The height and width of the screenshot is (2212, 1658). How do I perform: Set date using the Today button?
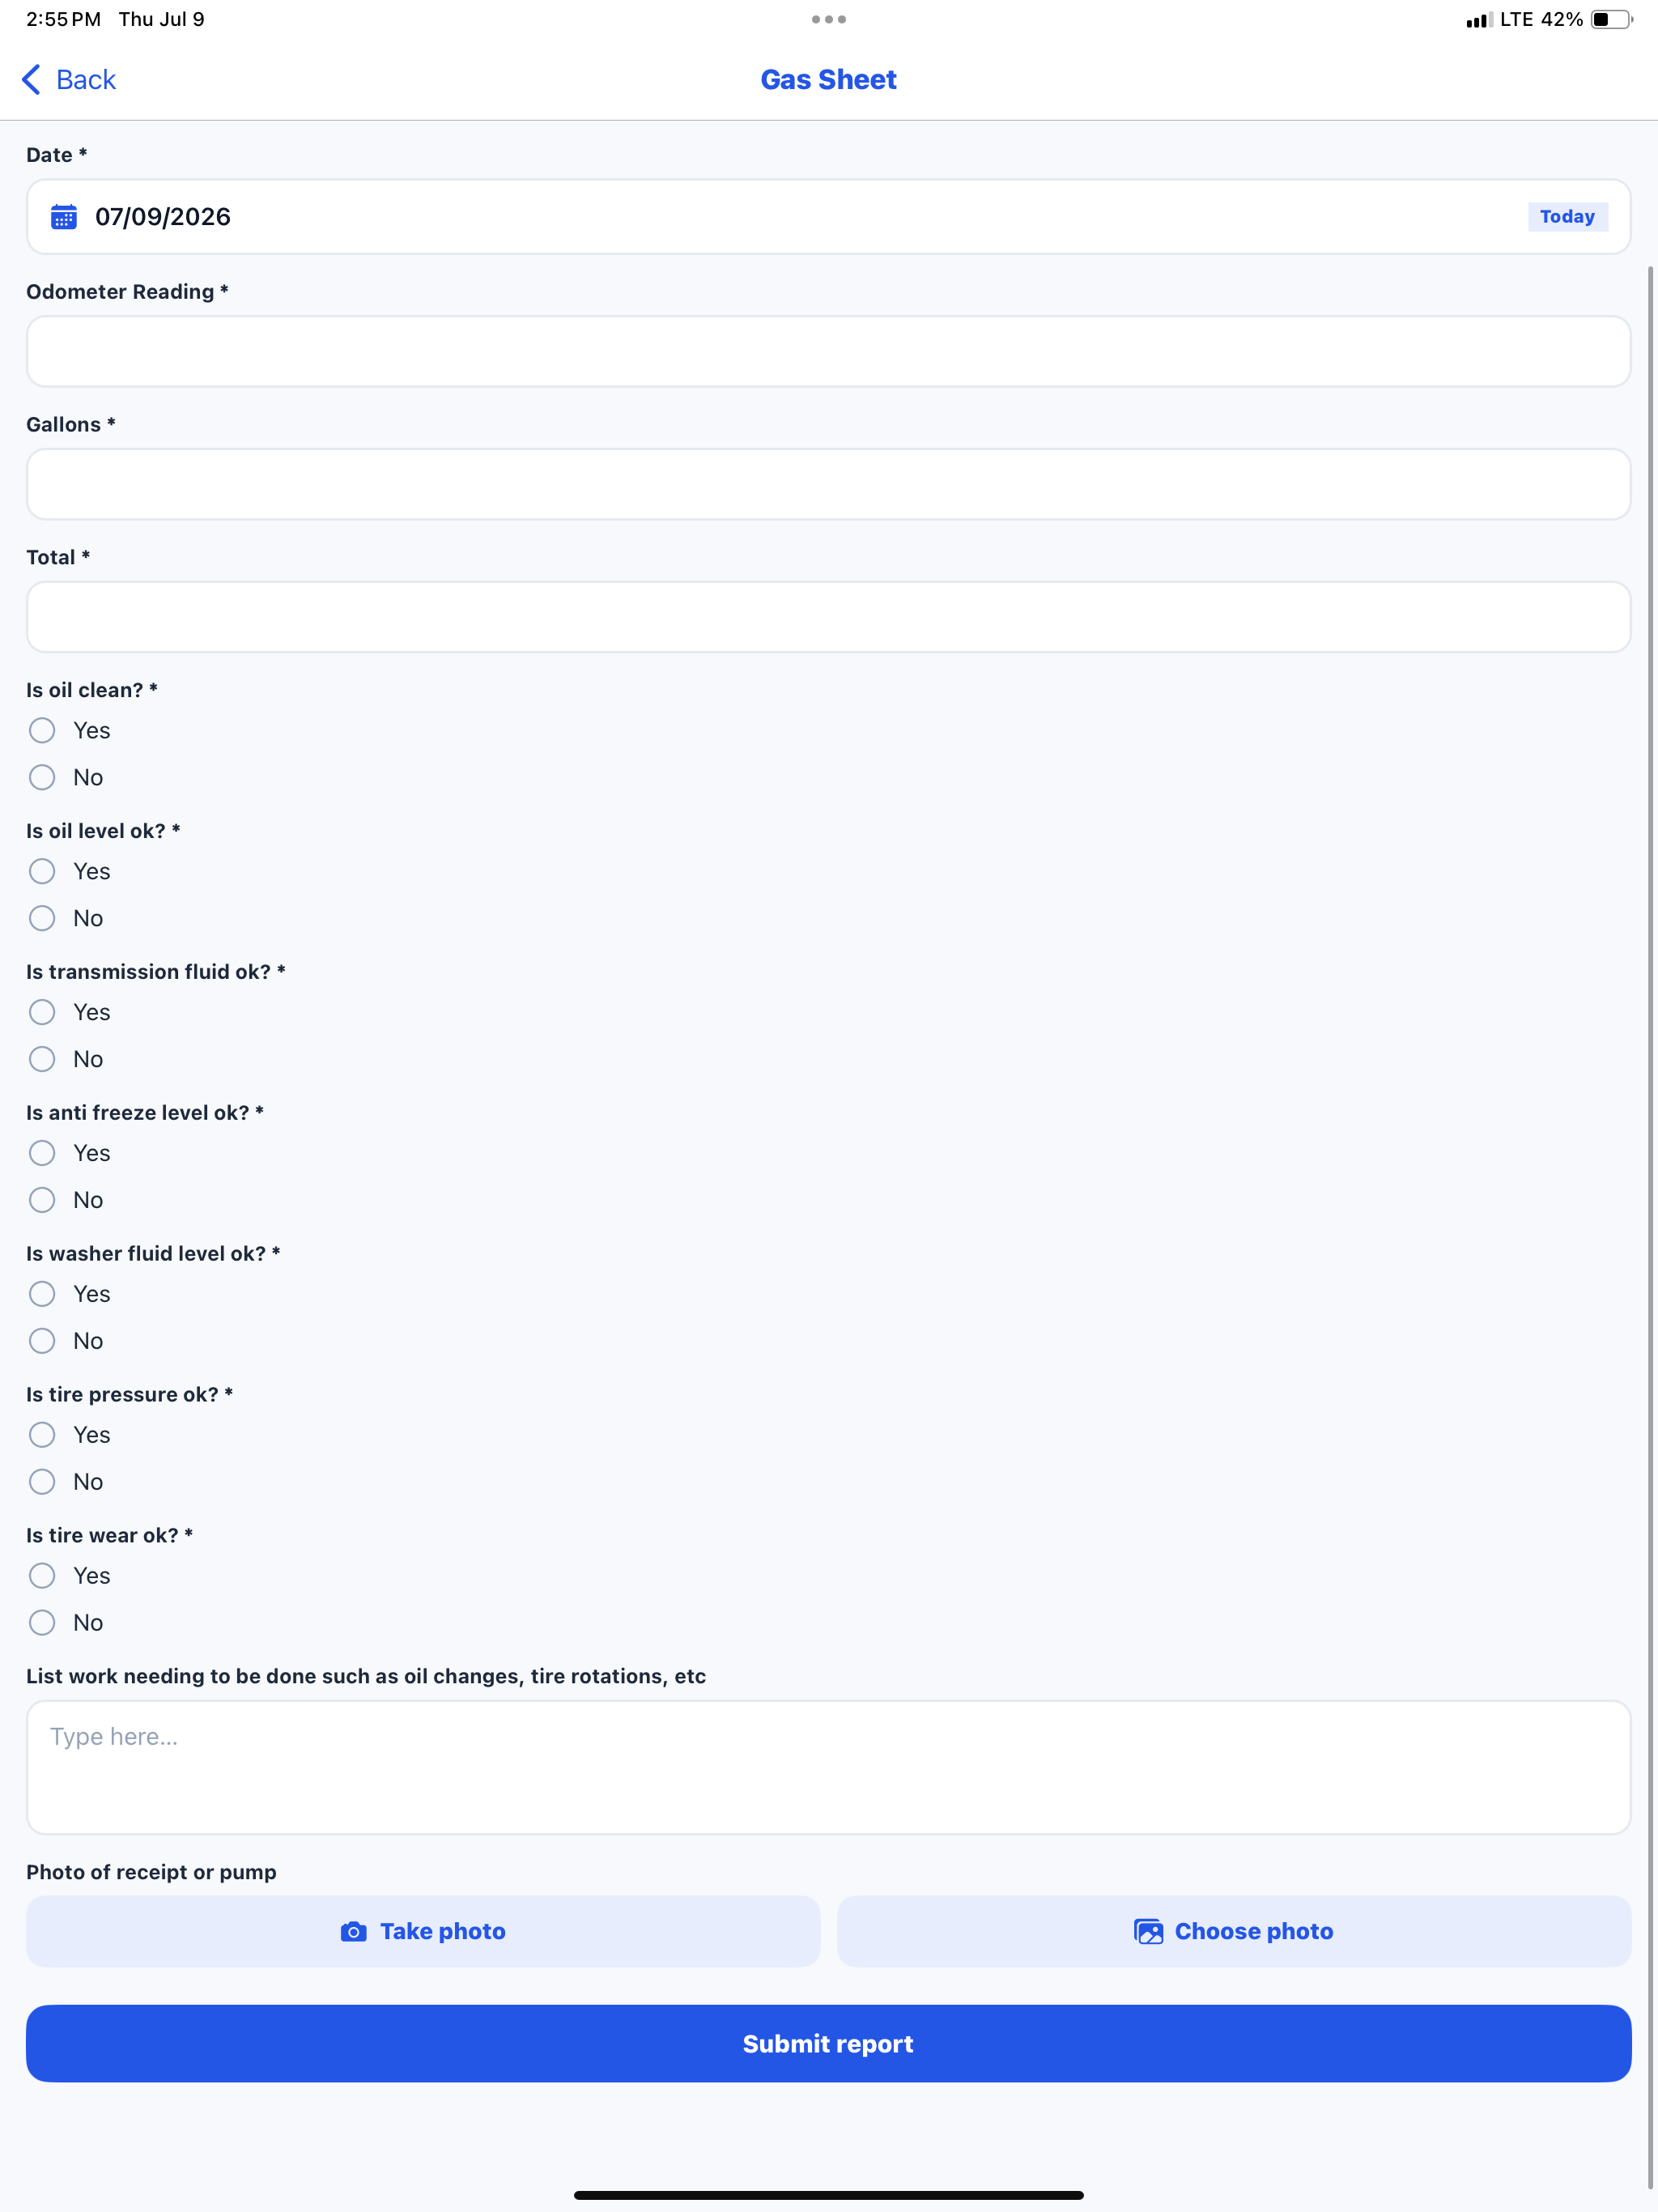[x=1567, y=217]
